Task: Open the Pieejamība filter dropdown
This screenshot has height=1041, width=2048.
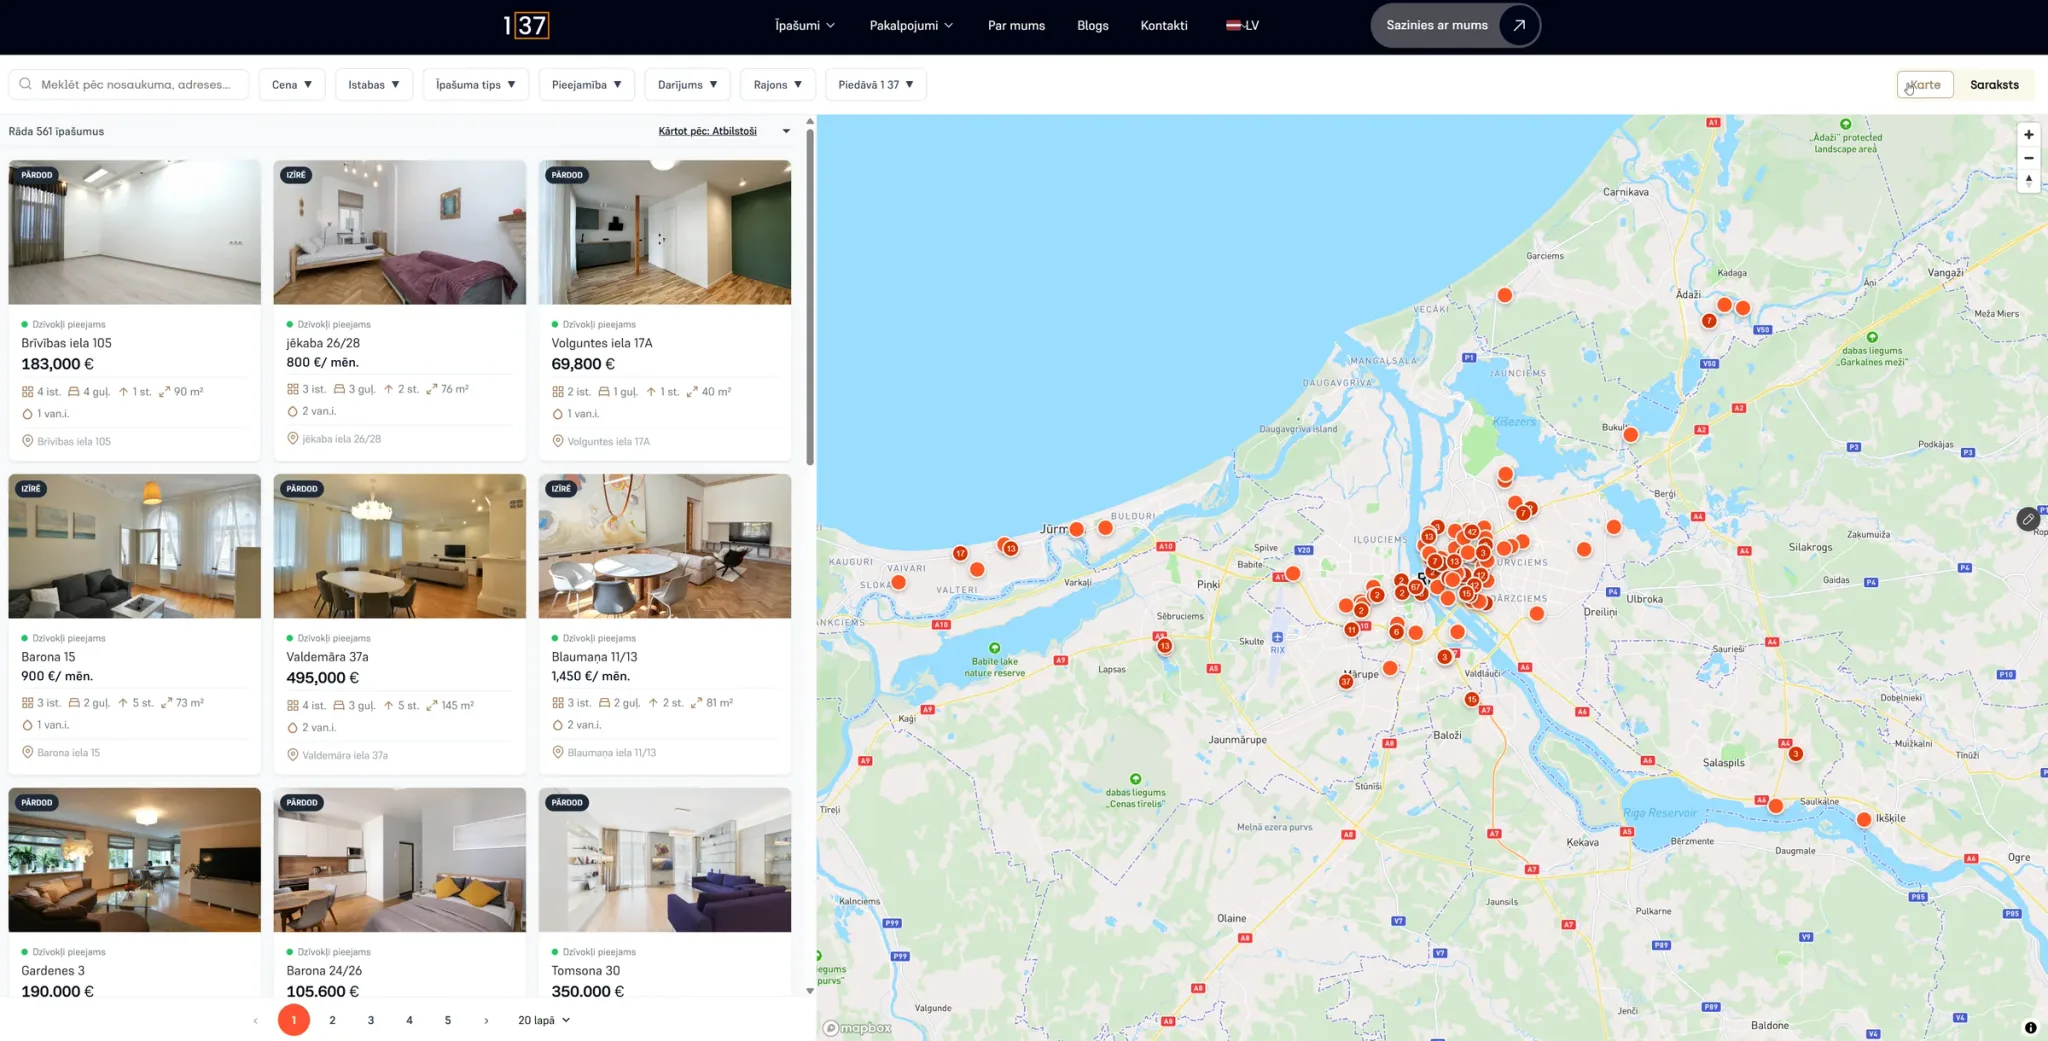Action: point(587,84)
